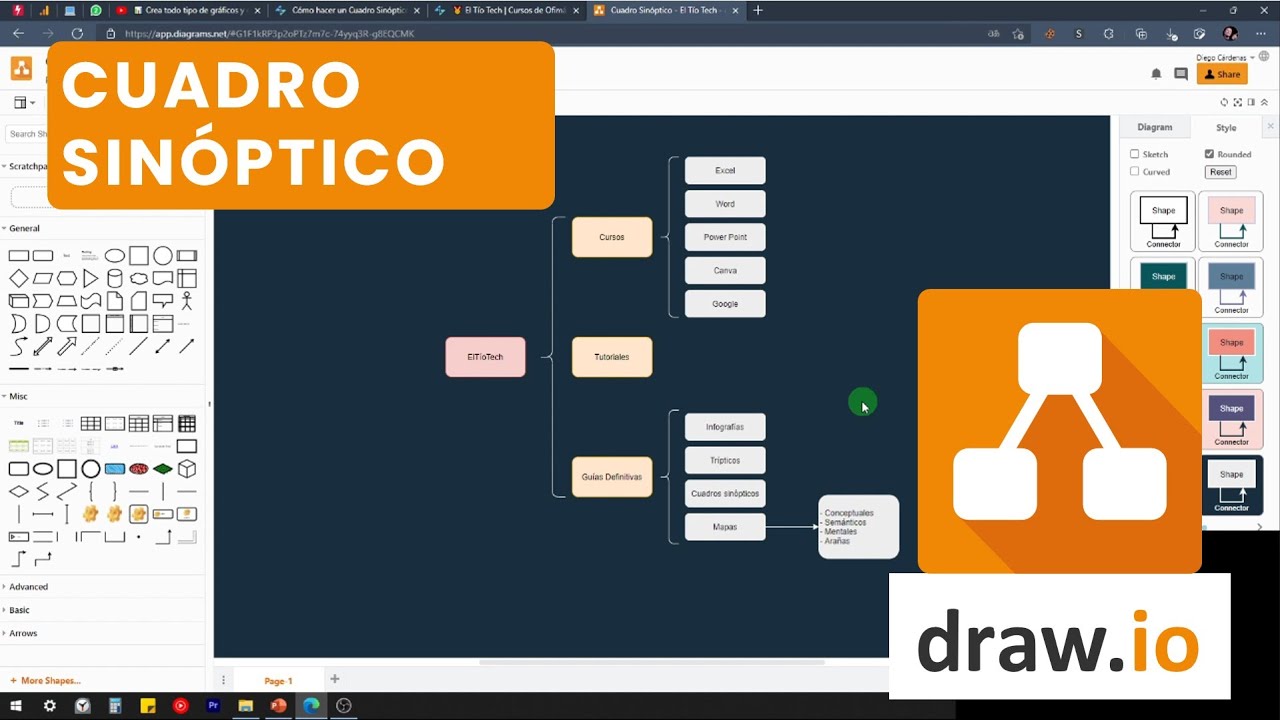Toggle the Curved checkbox
This screenshot has height=720, width=1280.
click(1135, 172)
